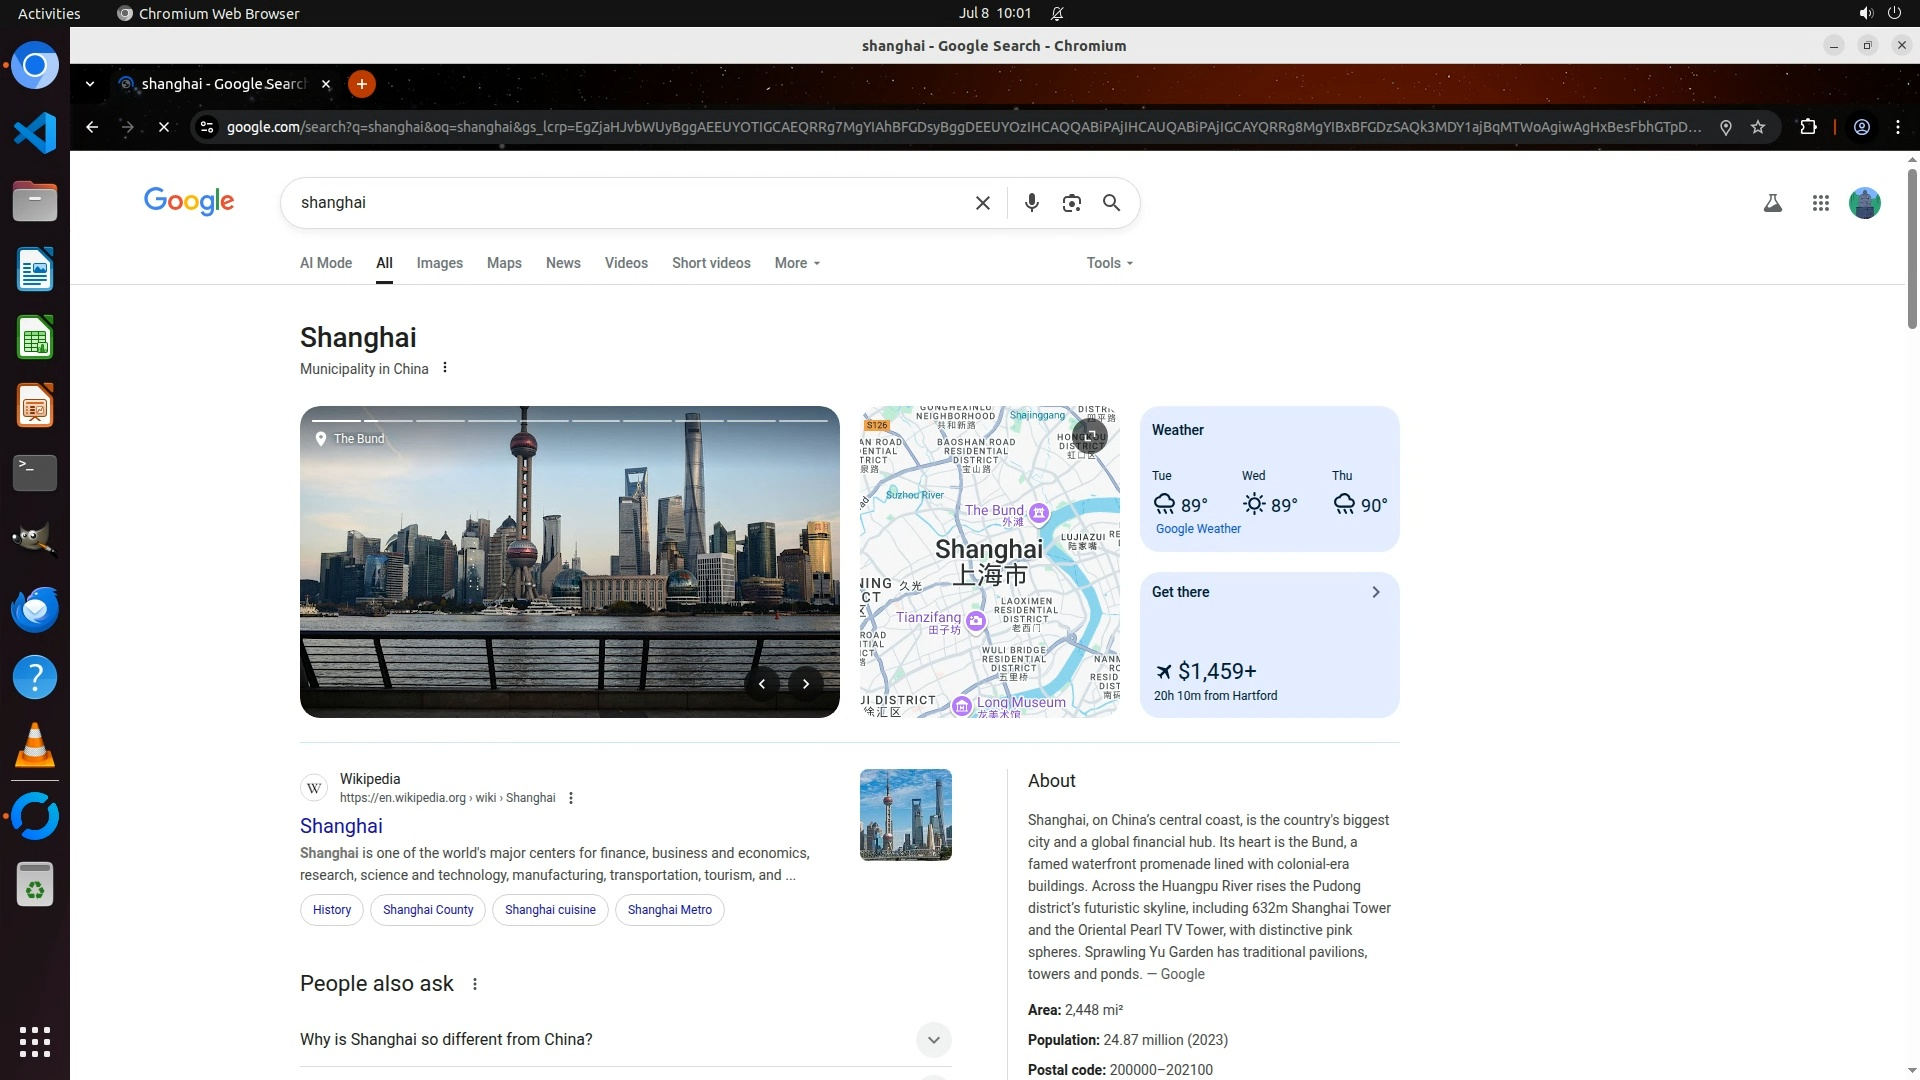Click the voice search microphone icon
The image size is (1920, 1080).
click(x=1031, y=203)
